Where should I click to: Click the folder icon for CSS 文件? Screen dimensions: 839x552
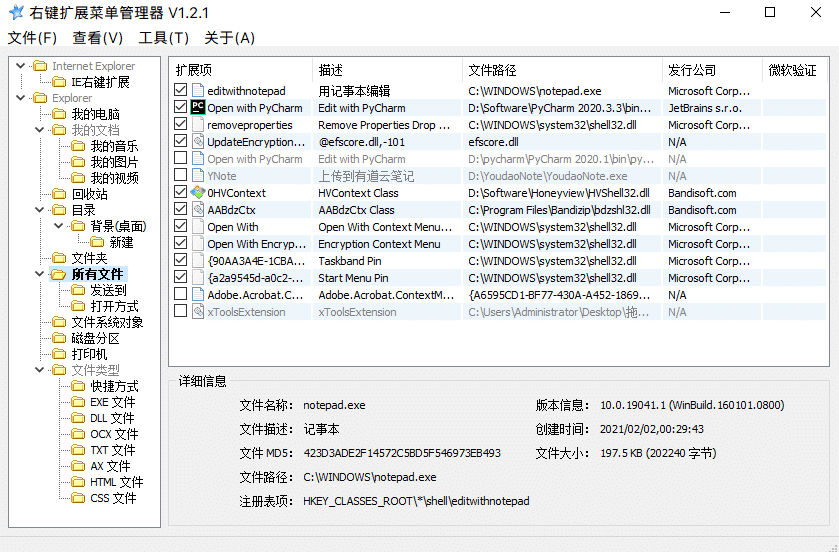coord(78,499)
